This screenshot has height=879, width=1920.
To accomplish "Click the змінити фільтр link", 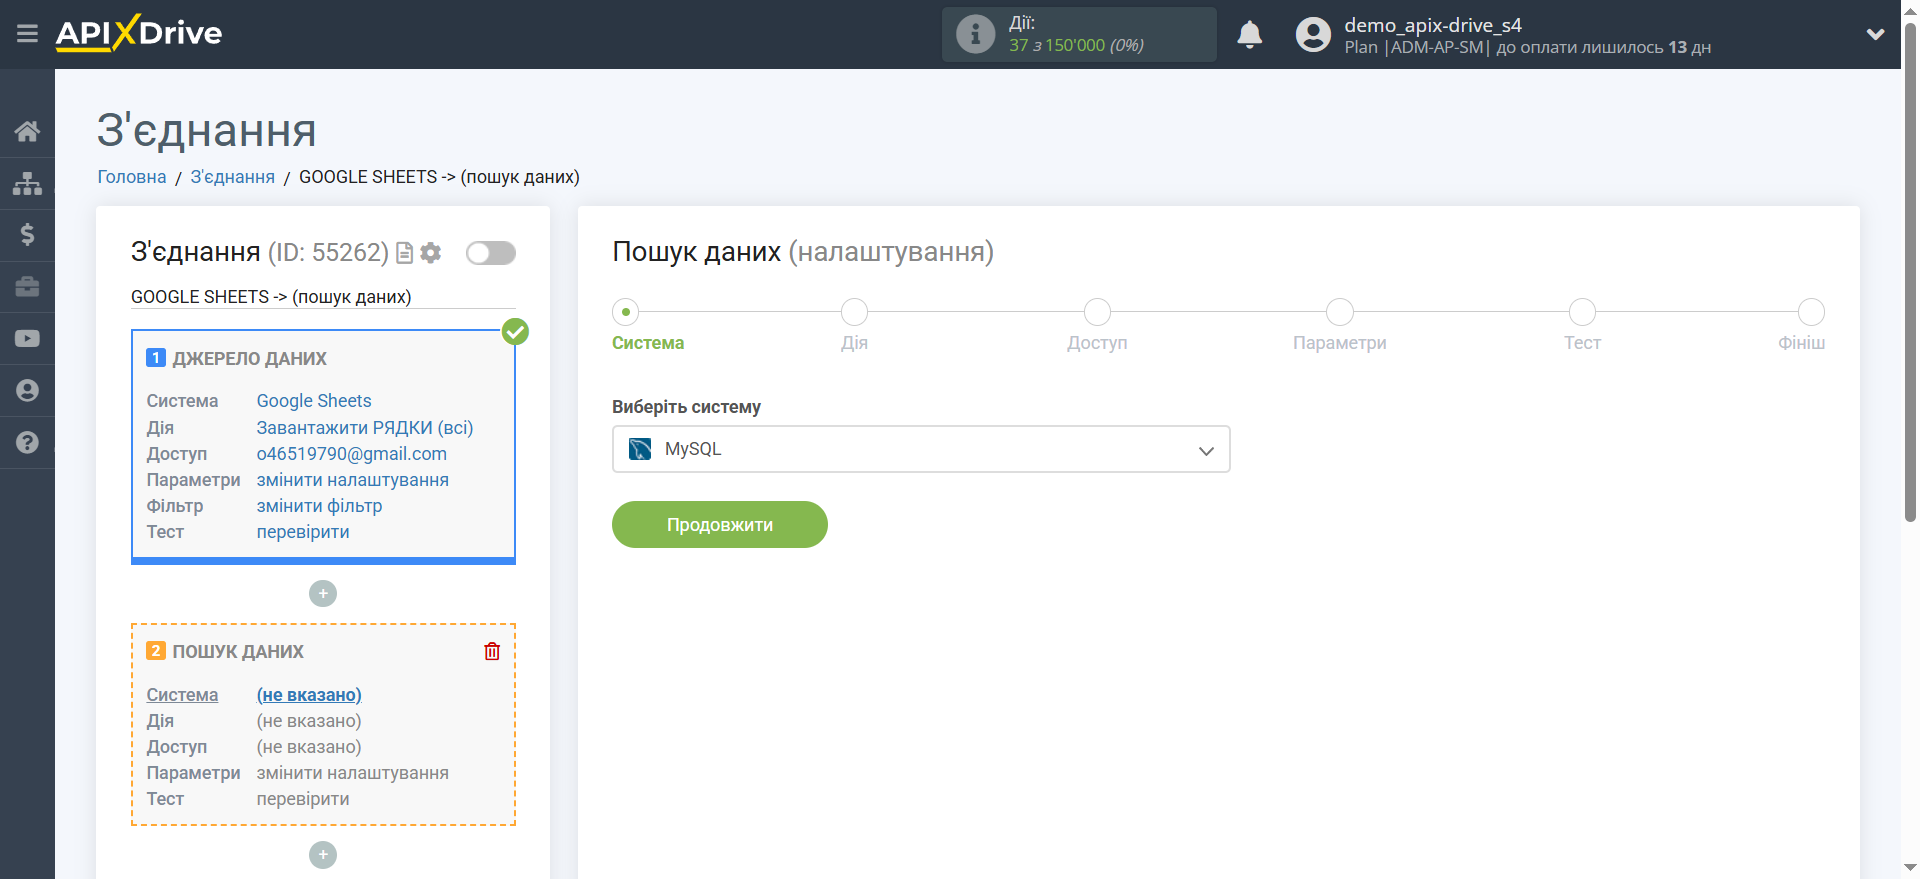I will [x=320, y=506].
